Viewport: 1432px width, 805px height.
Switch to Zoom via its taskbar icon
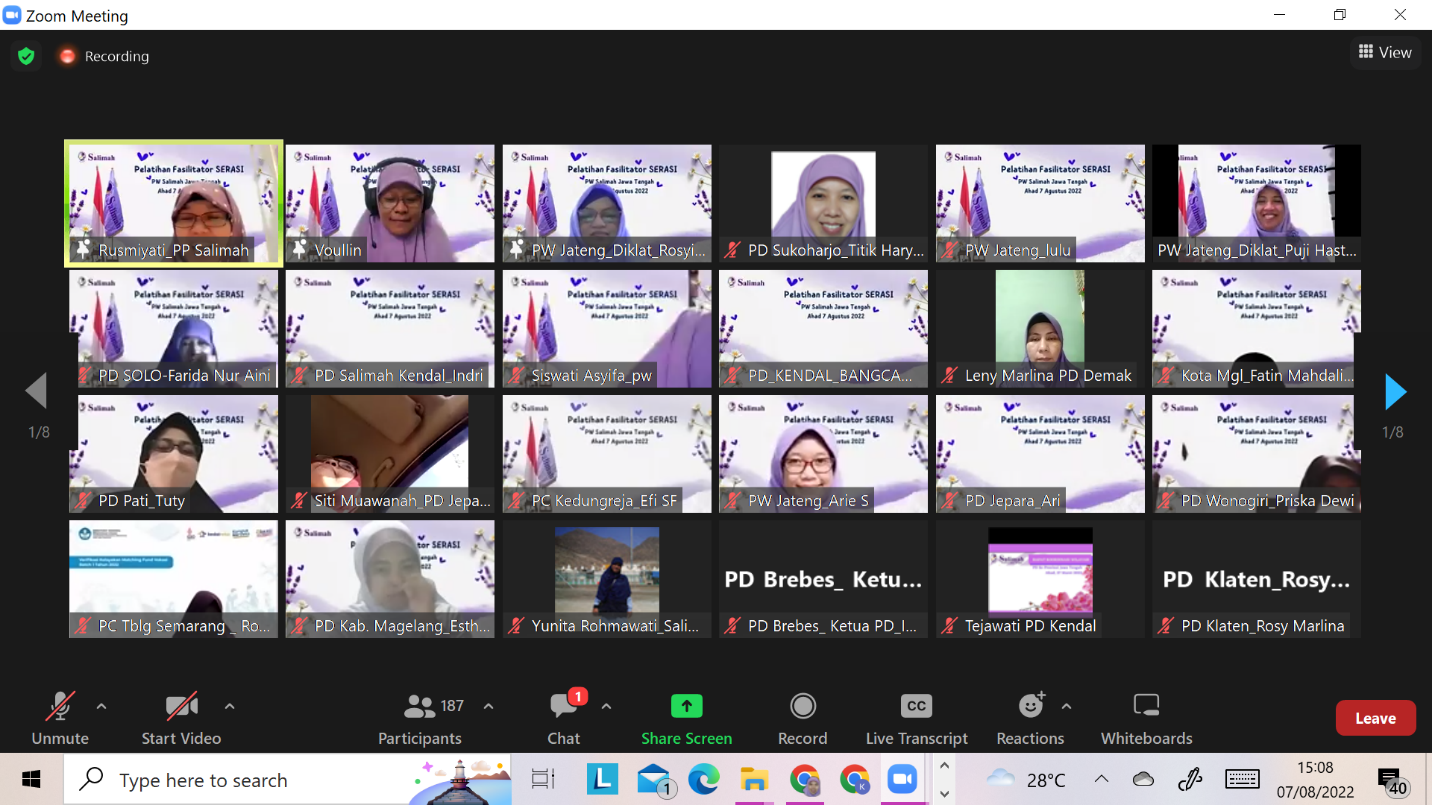coord(903,780)
